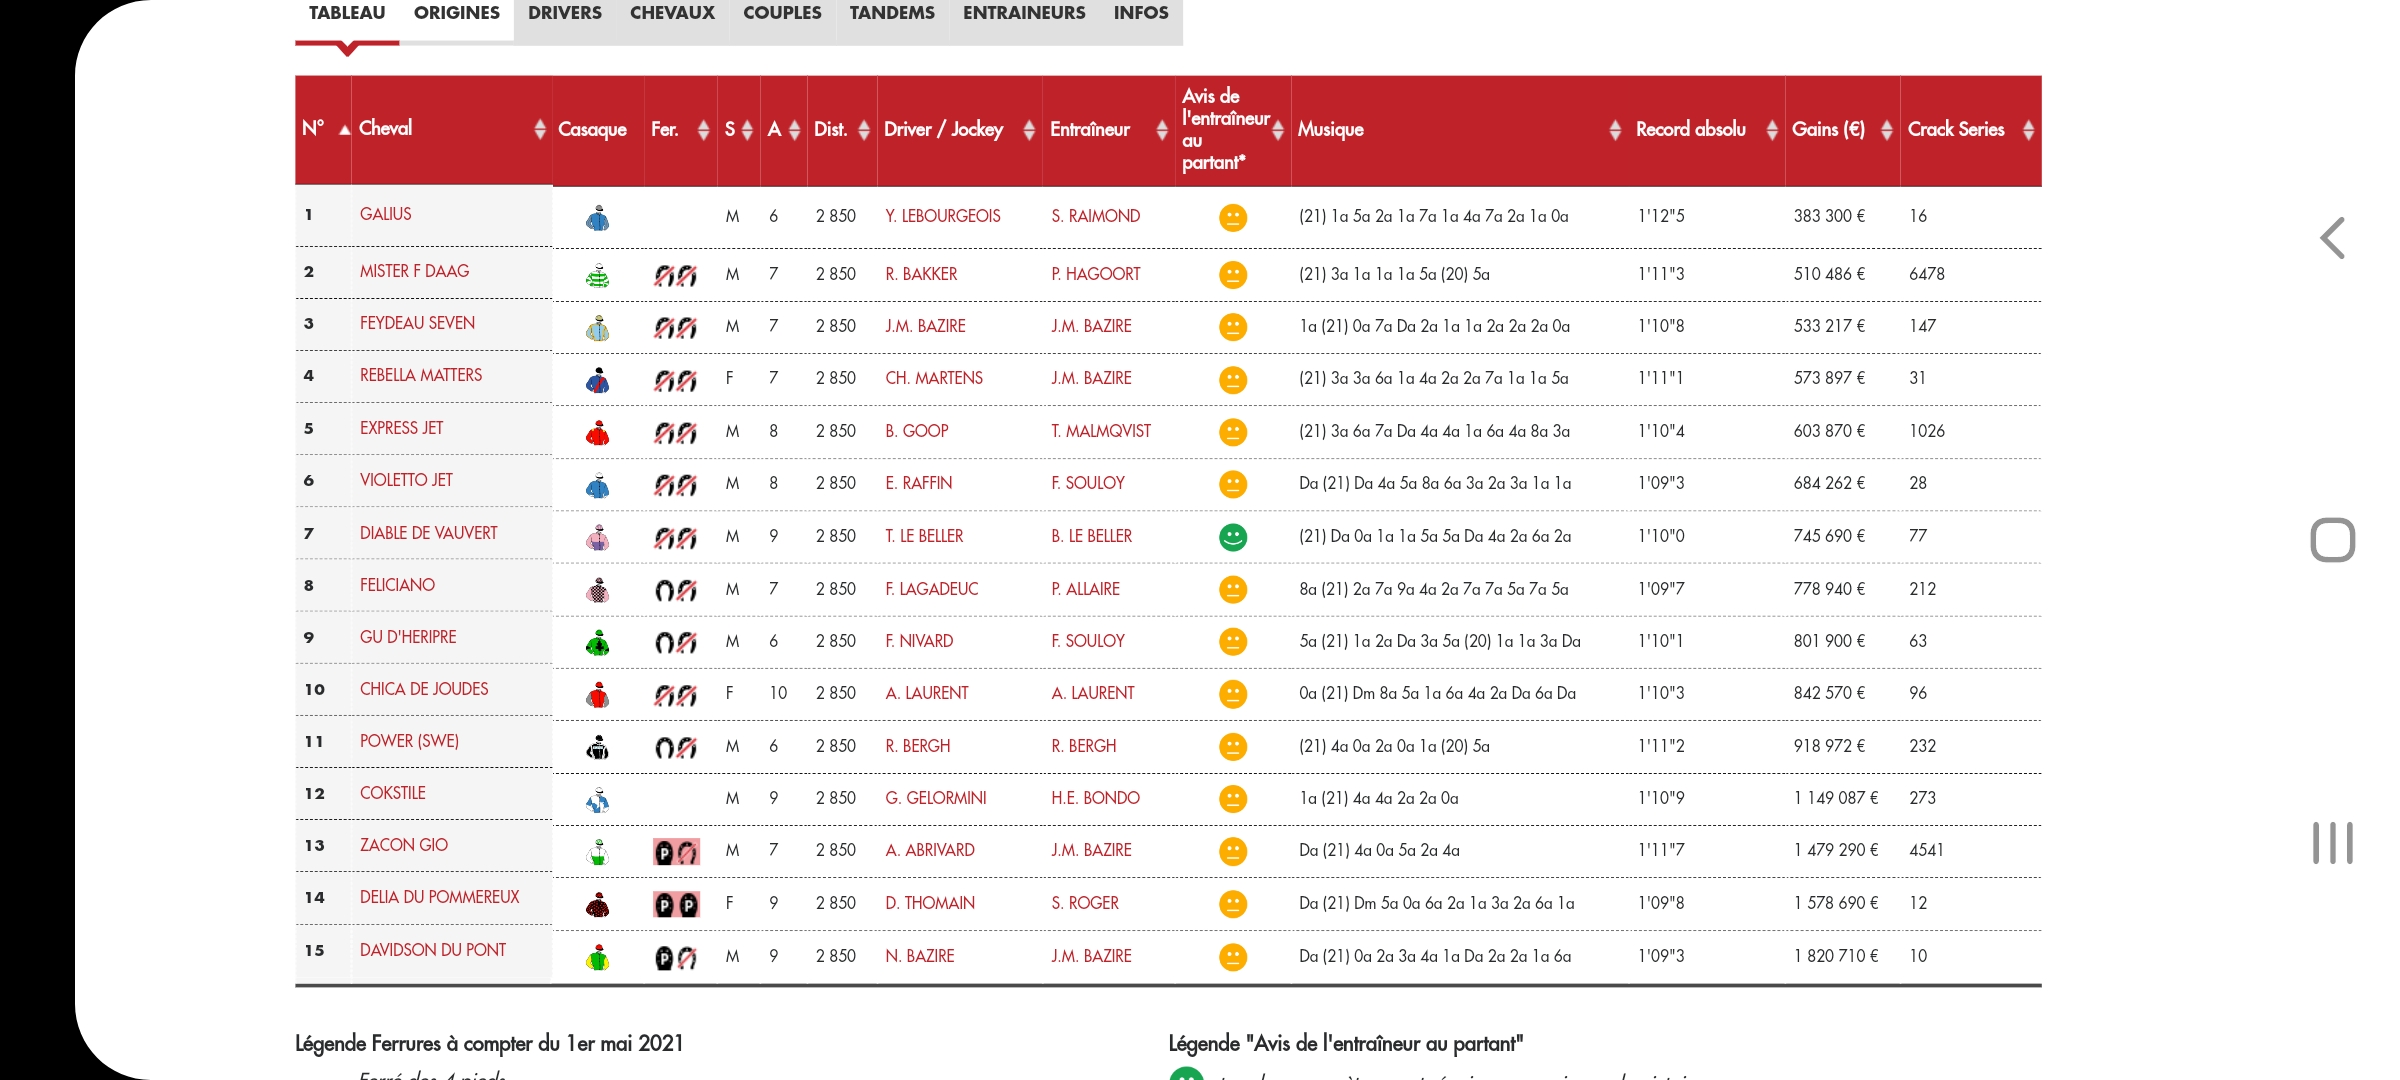The image size is (2400, 1080).
Task: Open driver G. GELORMINI profile
Action: point(935,798)
